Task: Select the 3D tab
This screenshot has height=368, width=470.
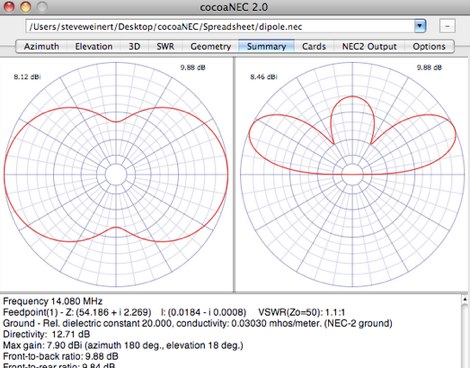Action: [134, 46]
